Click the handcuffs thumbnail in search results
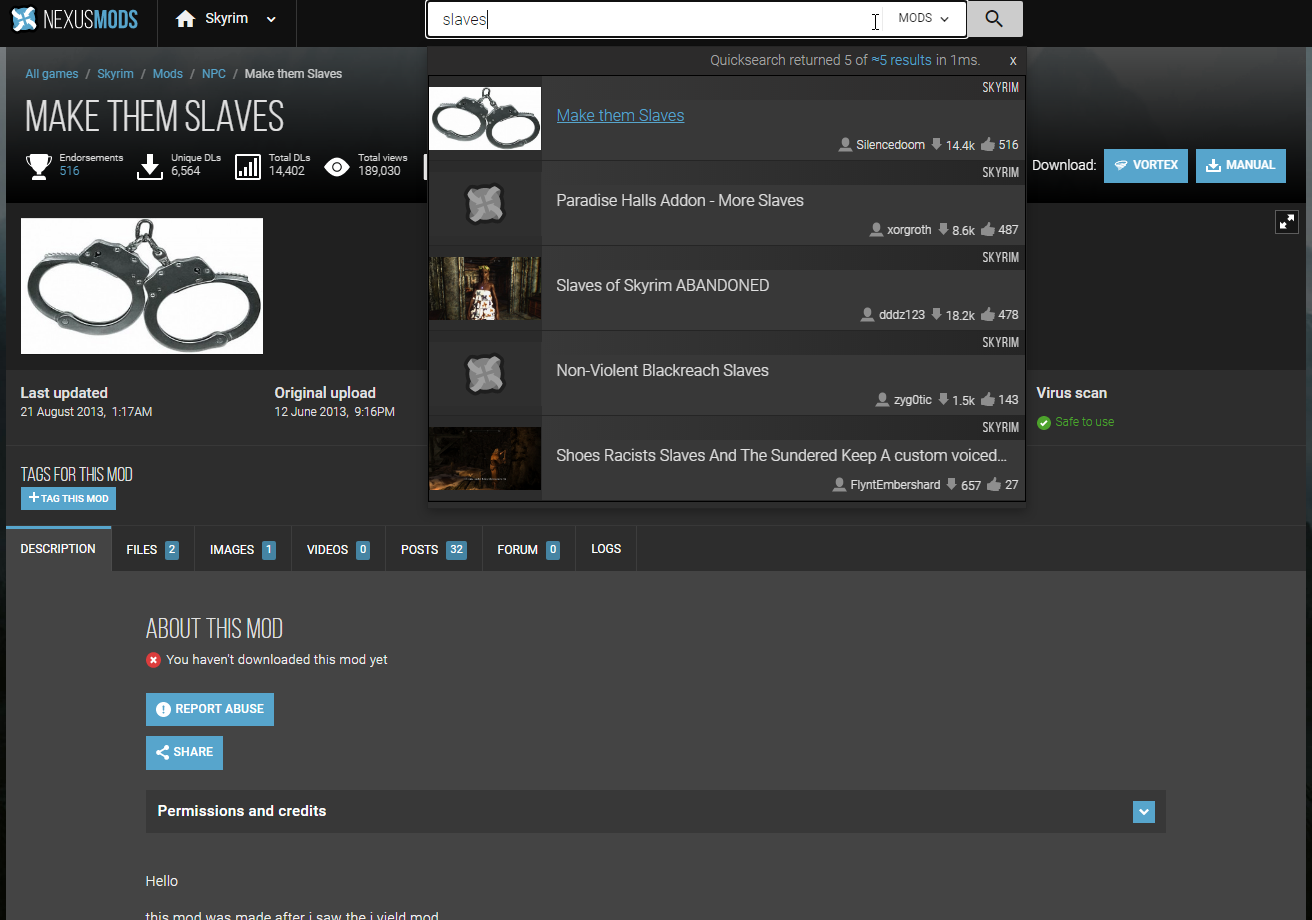The image size is (1312, 920). click(485, 118)
